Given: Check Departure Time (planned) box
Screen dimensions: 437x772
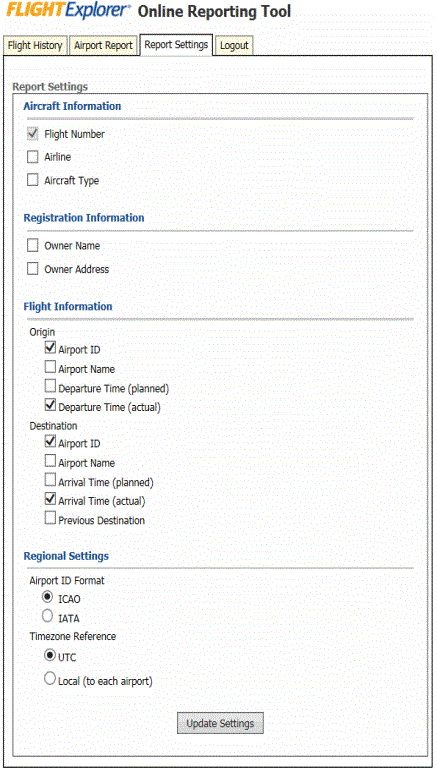Looking at the screenshot, I should [x=50, y=386].
